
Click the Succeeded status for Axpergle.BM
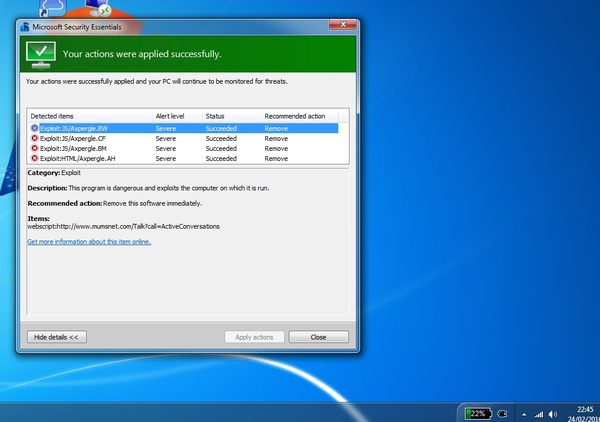(x=221, y=148)
